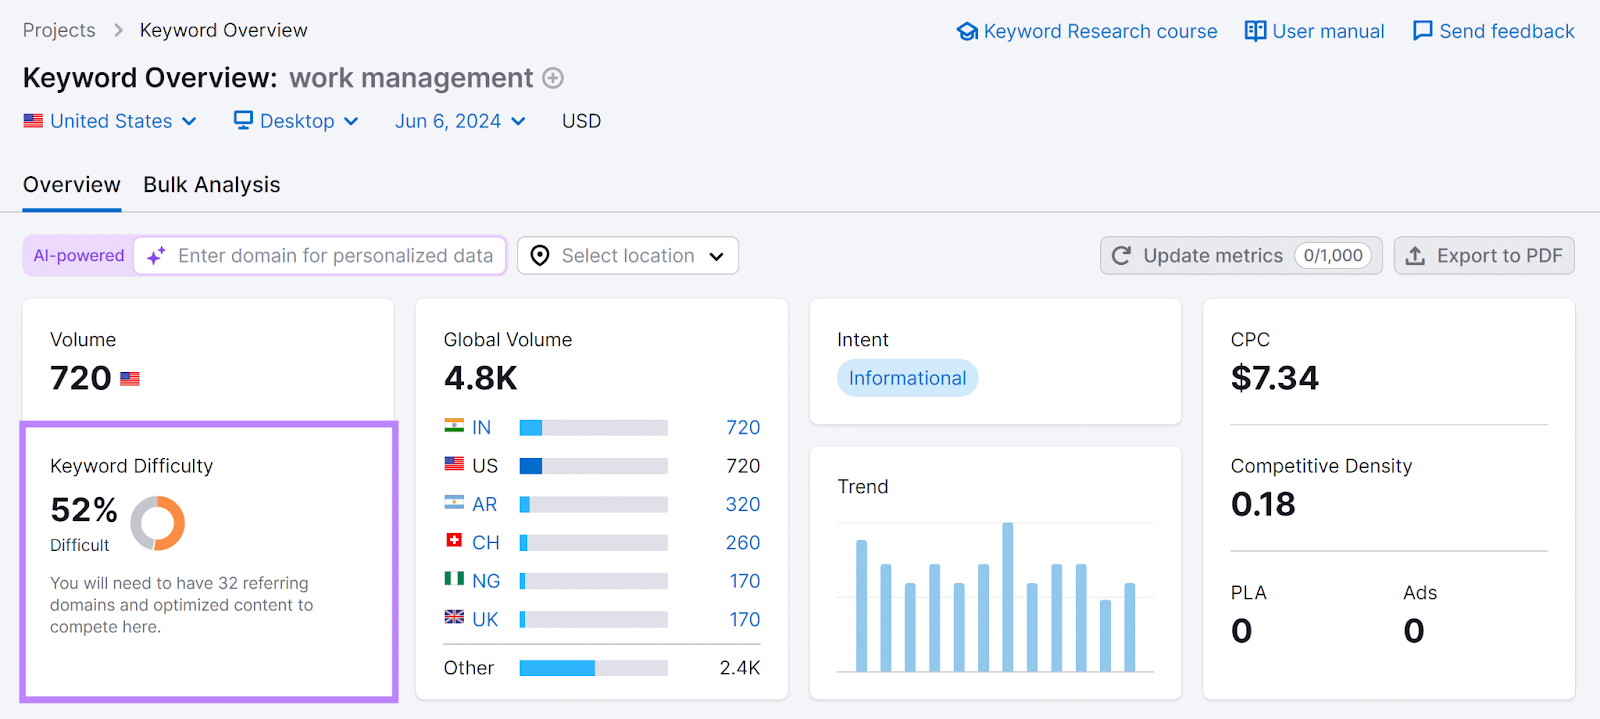Click the Keyword Difficulty donut chart
This screenshot has width=1600, height=719.
coord(158,523)
